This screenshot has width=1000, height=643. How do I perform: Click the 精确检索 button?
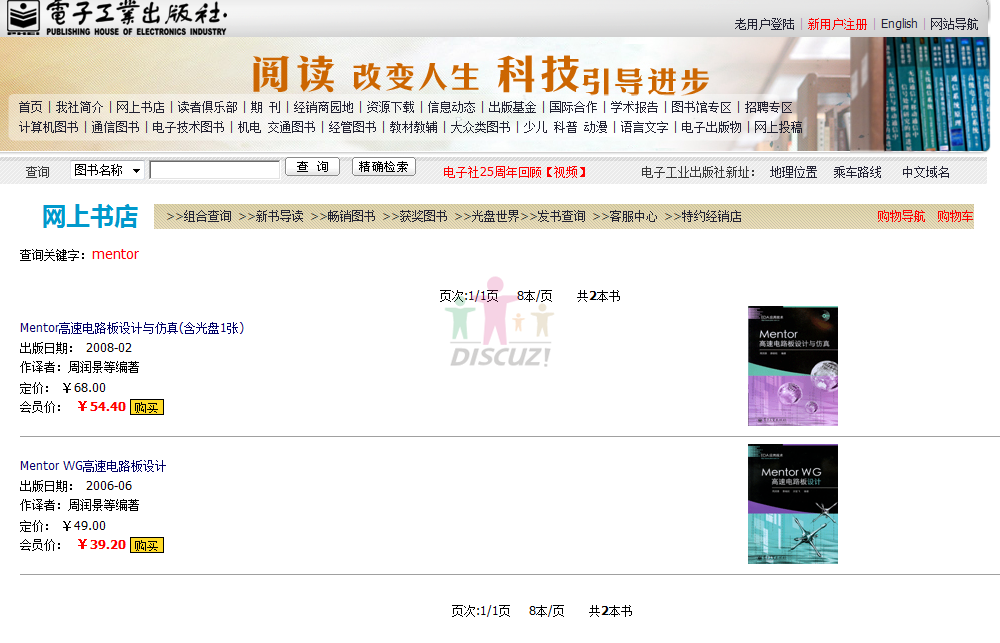pos(384,167)
